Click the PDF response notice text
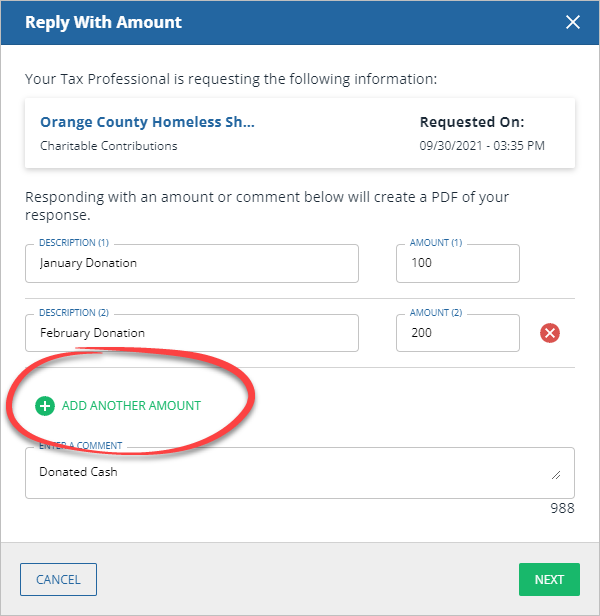The height and width of the screenshot is (616, 600). pyautogui.click(x=267, y=206)
